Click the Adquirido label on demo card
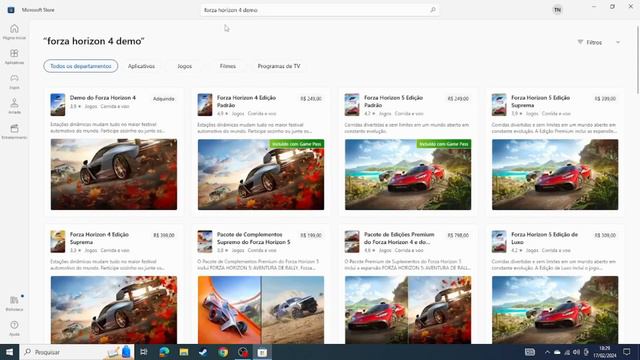 164,99
